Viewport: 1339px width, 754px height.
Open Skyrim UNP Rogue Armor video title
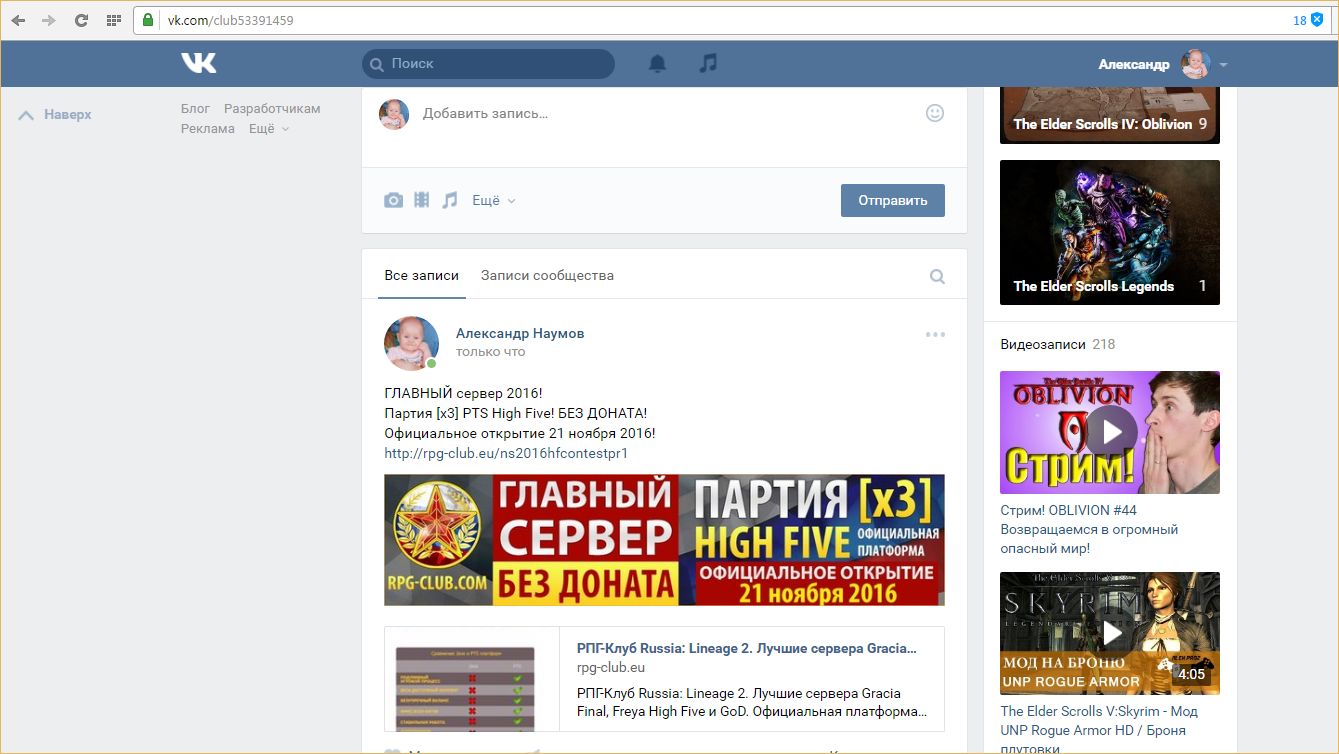point(1099,729)
